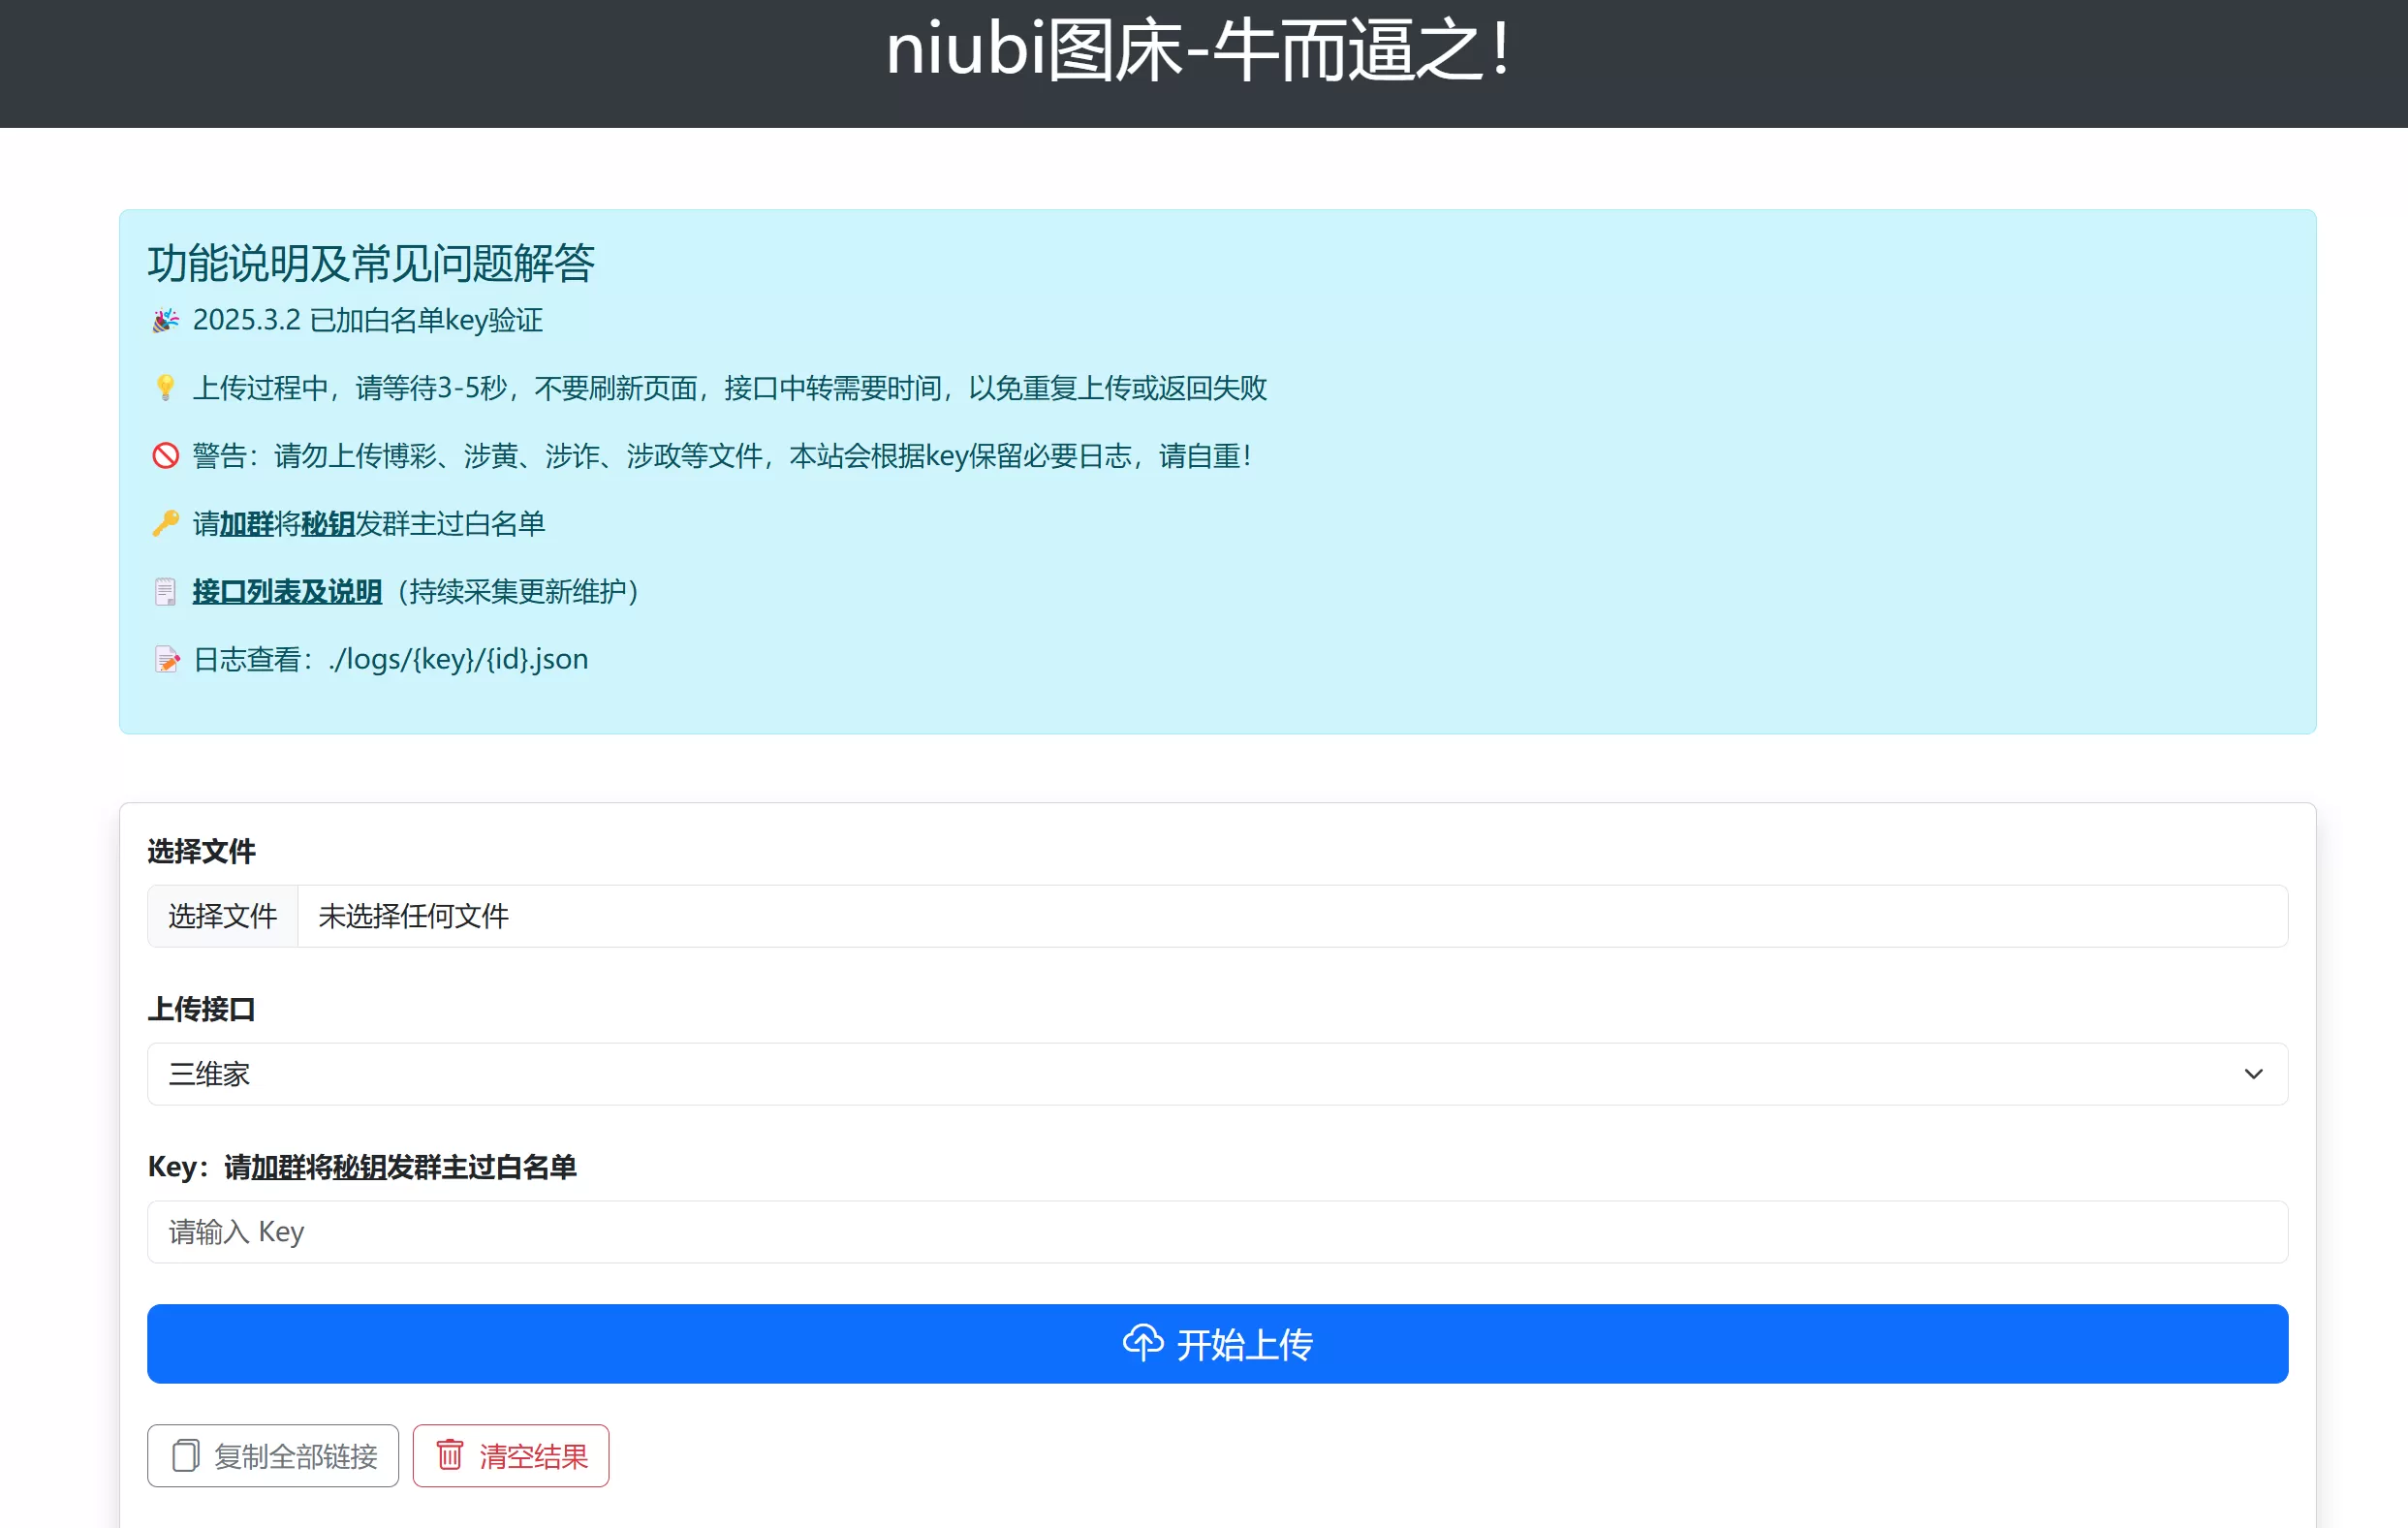Image resolution: width=2408 pixels, height=1528 pixels.
Task: Click the 开始上传 button
Action: [1216, 1344]
